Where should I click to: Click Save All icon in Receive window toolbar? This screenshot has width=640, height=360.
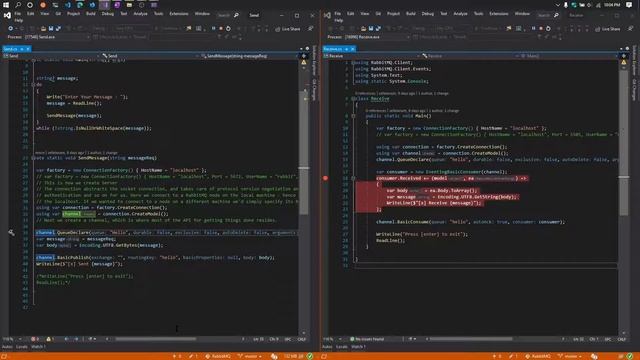[x=378, y=29]
